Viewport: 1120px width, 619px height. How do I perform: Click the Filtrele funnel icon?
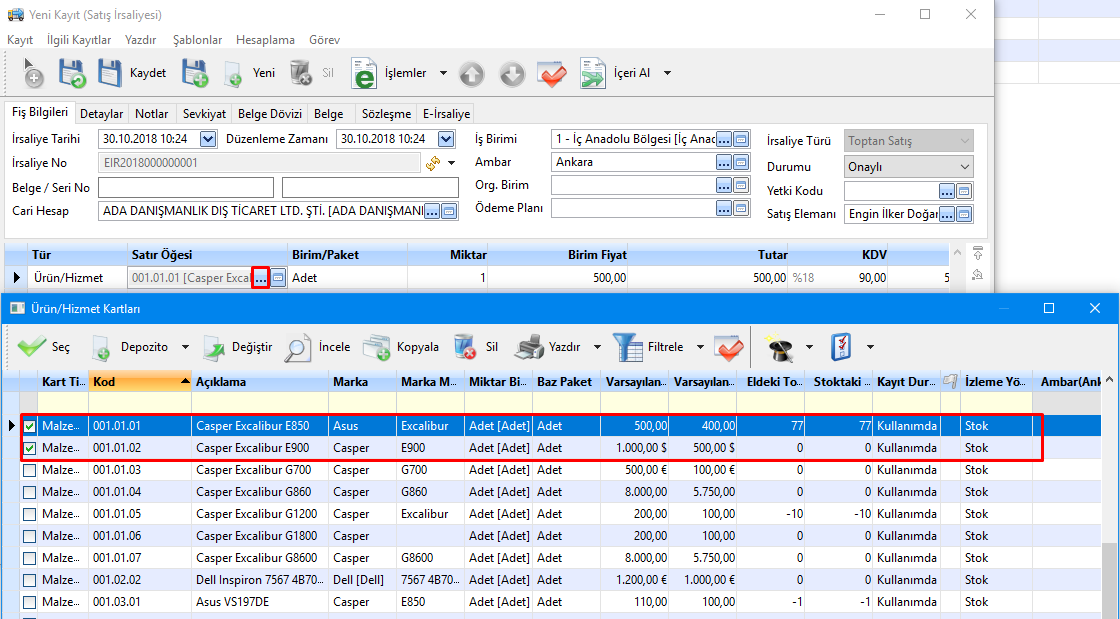(x=629, y=347)
